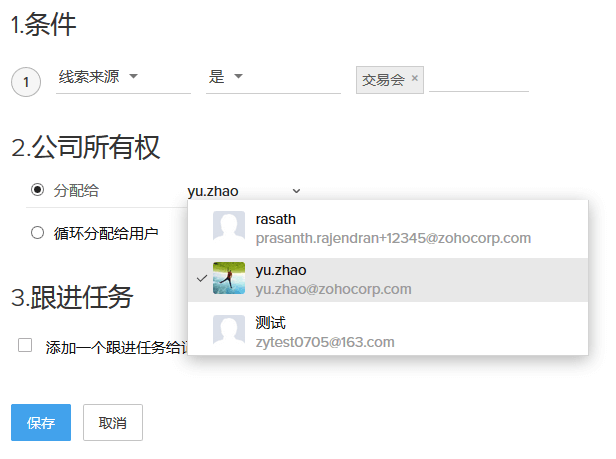
Task: Click yu.zhao's profile photo
Action: pos(229,278)
